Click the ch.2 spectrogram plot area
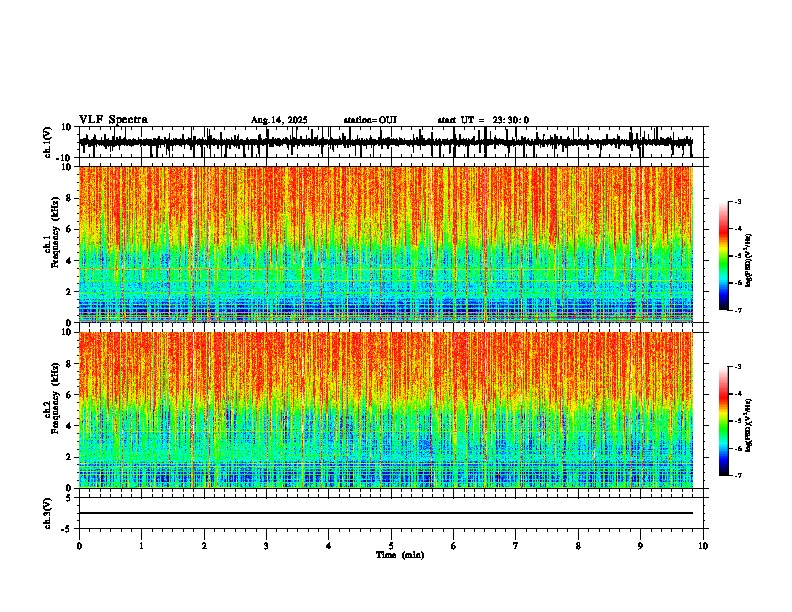Screen dimensions: 792x612 (x=386, y=410)
